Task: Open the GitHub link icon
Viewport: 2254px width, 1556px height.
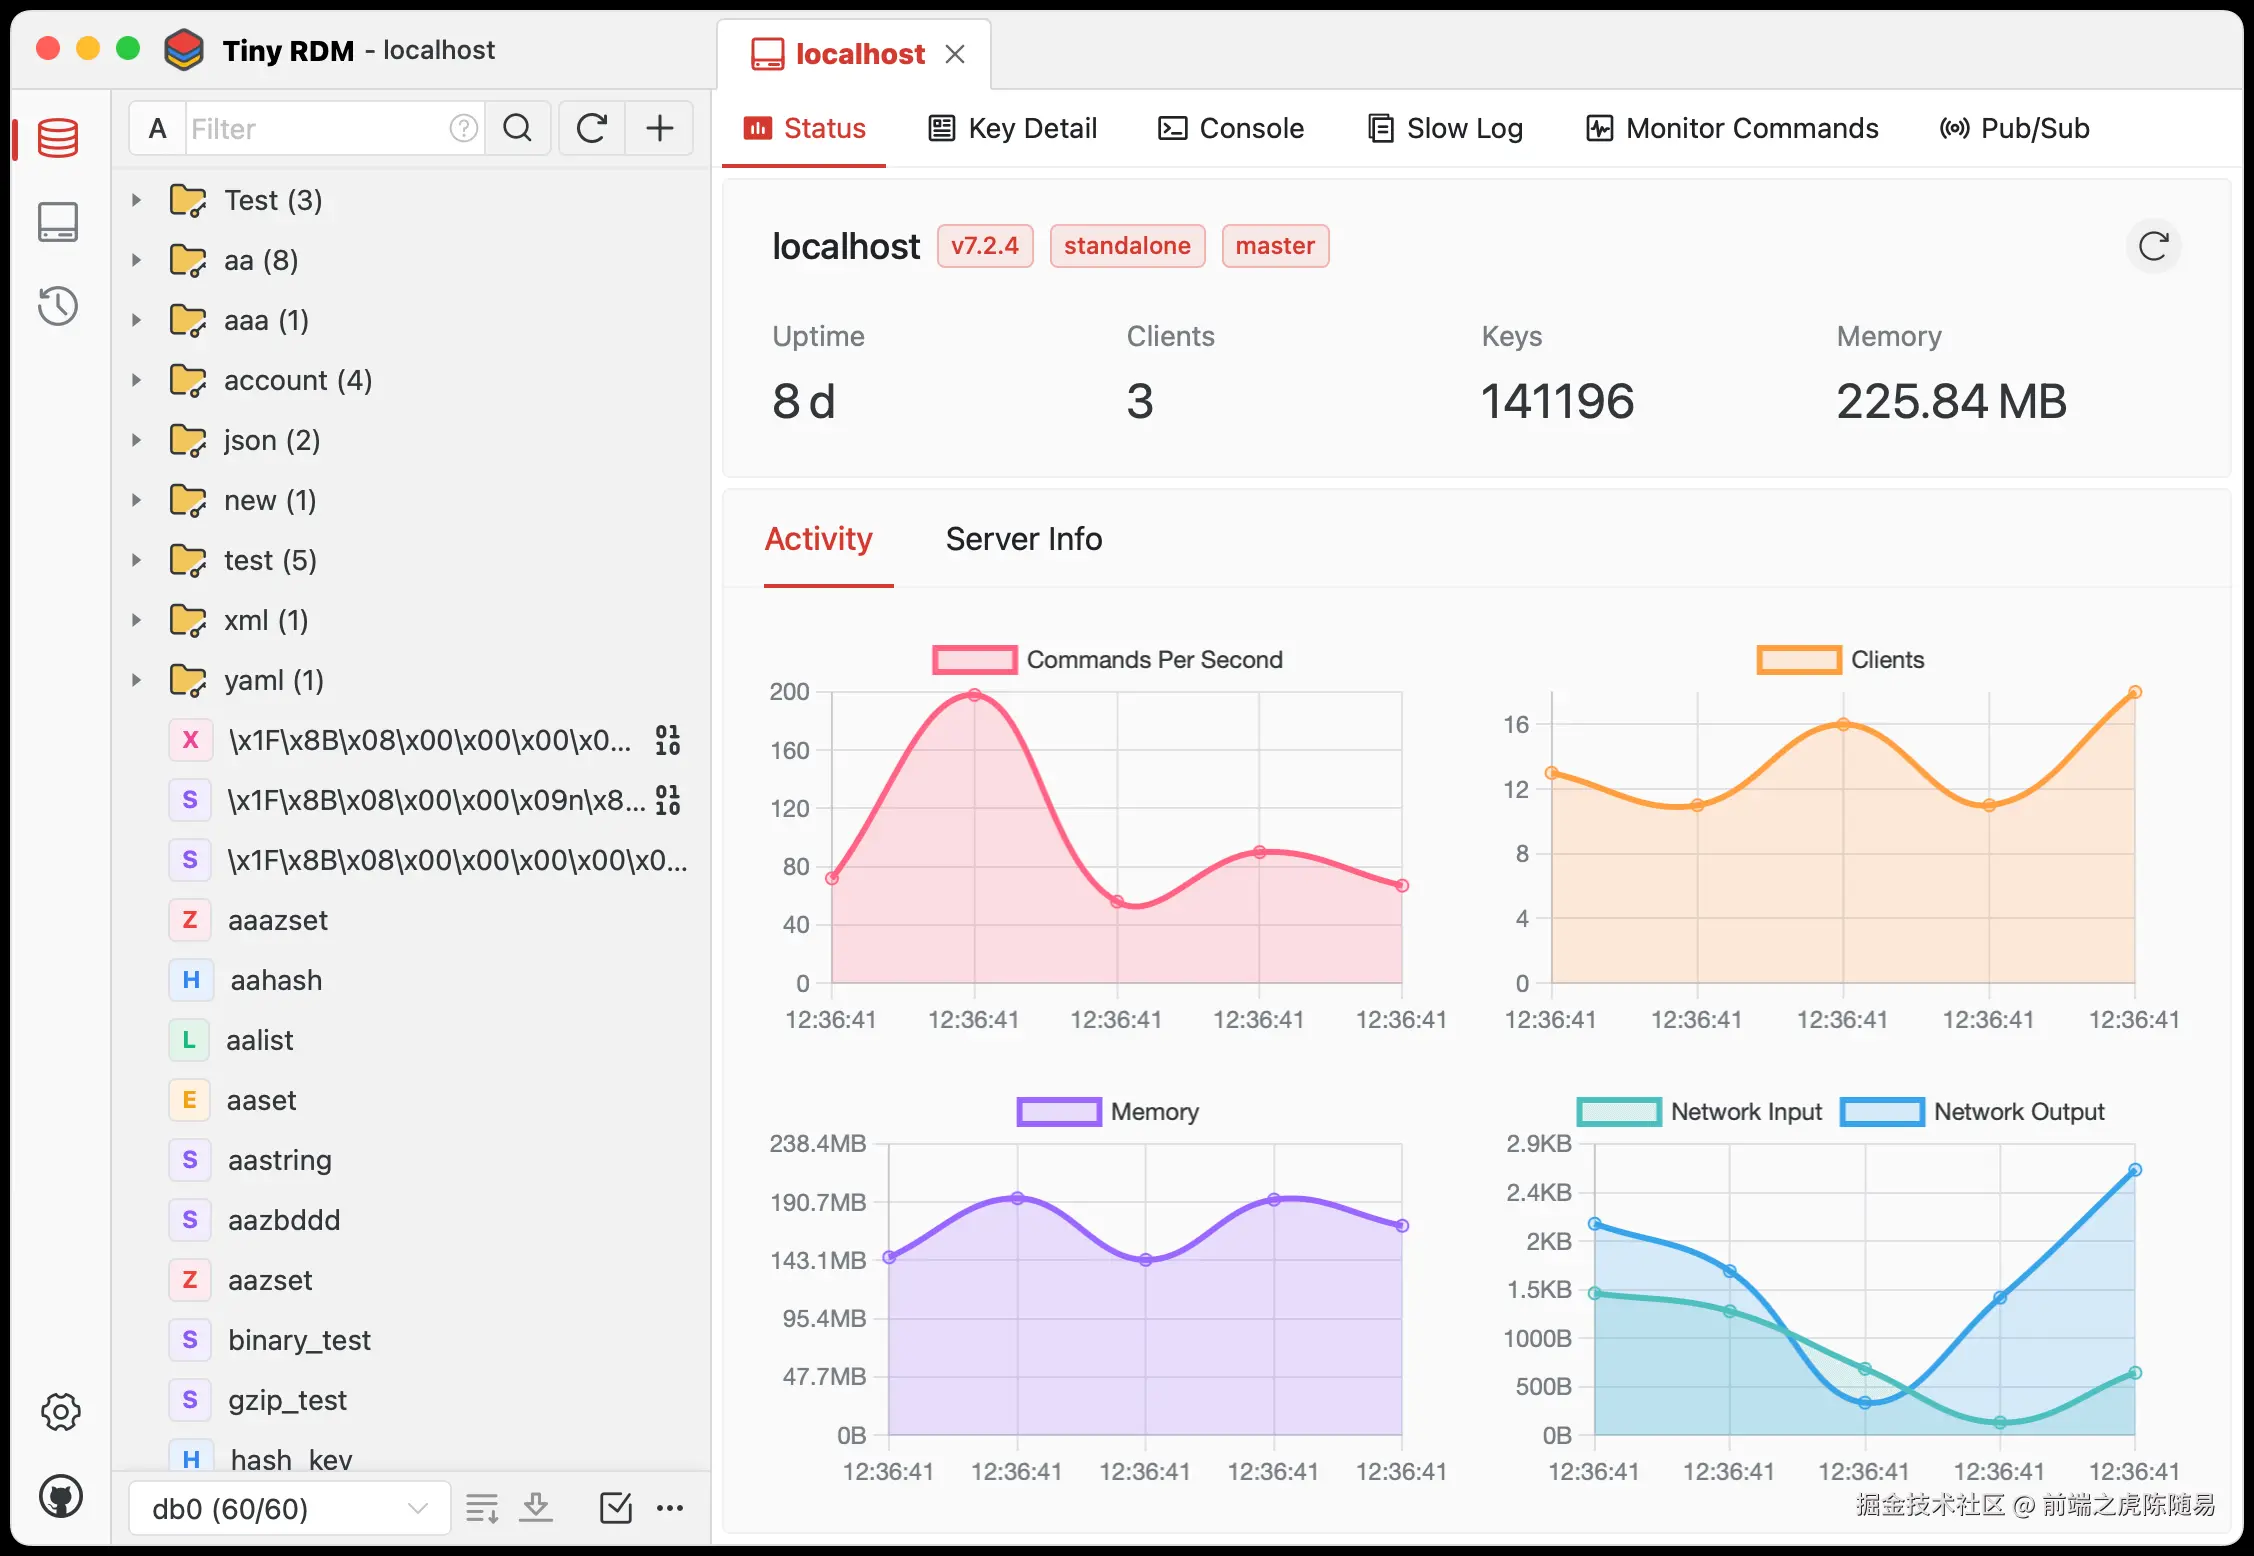Action: pyautogui.click(x=60, y=1497)
